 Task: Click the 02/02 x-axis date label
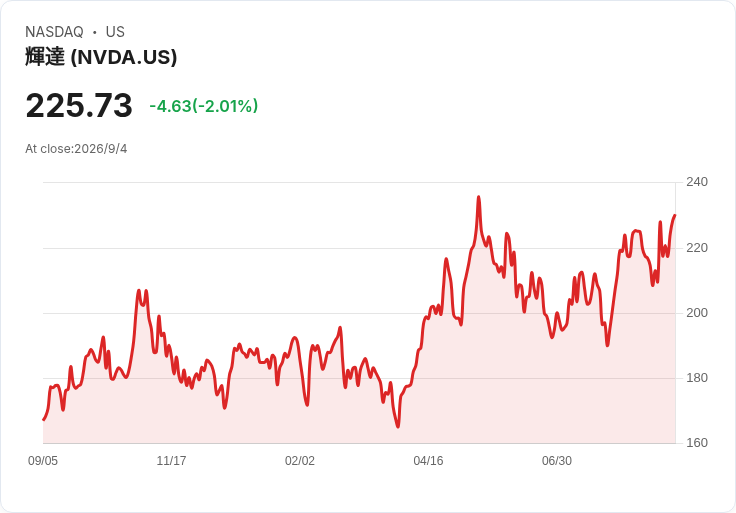pyautogui.click(x=300, y=461)
